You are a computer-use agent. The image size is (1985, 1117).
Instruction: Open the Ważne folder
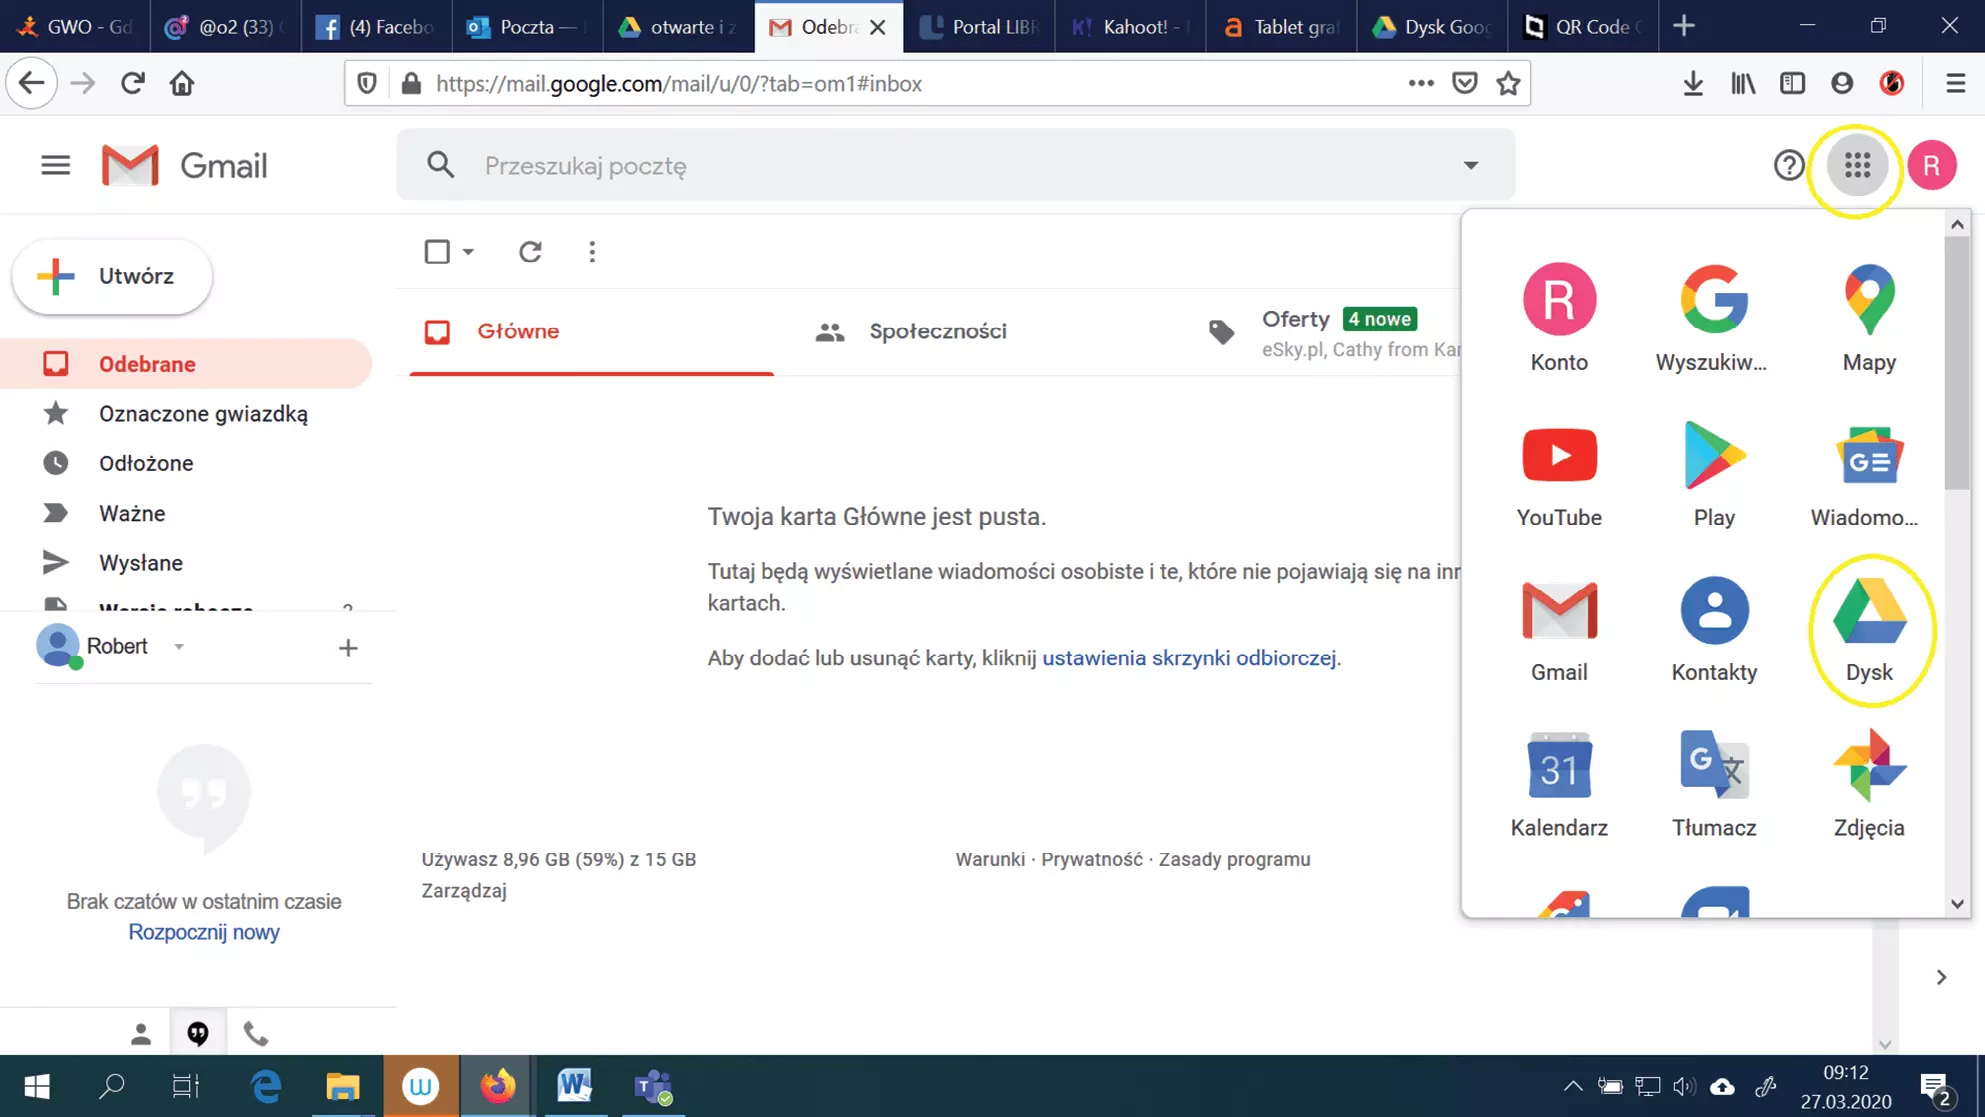coord(186,514)
